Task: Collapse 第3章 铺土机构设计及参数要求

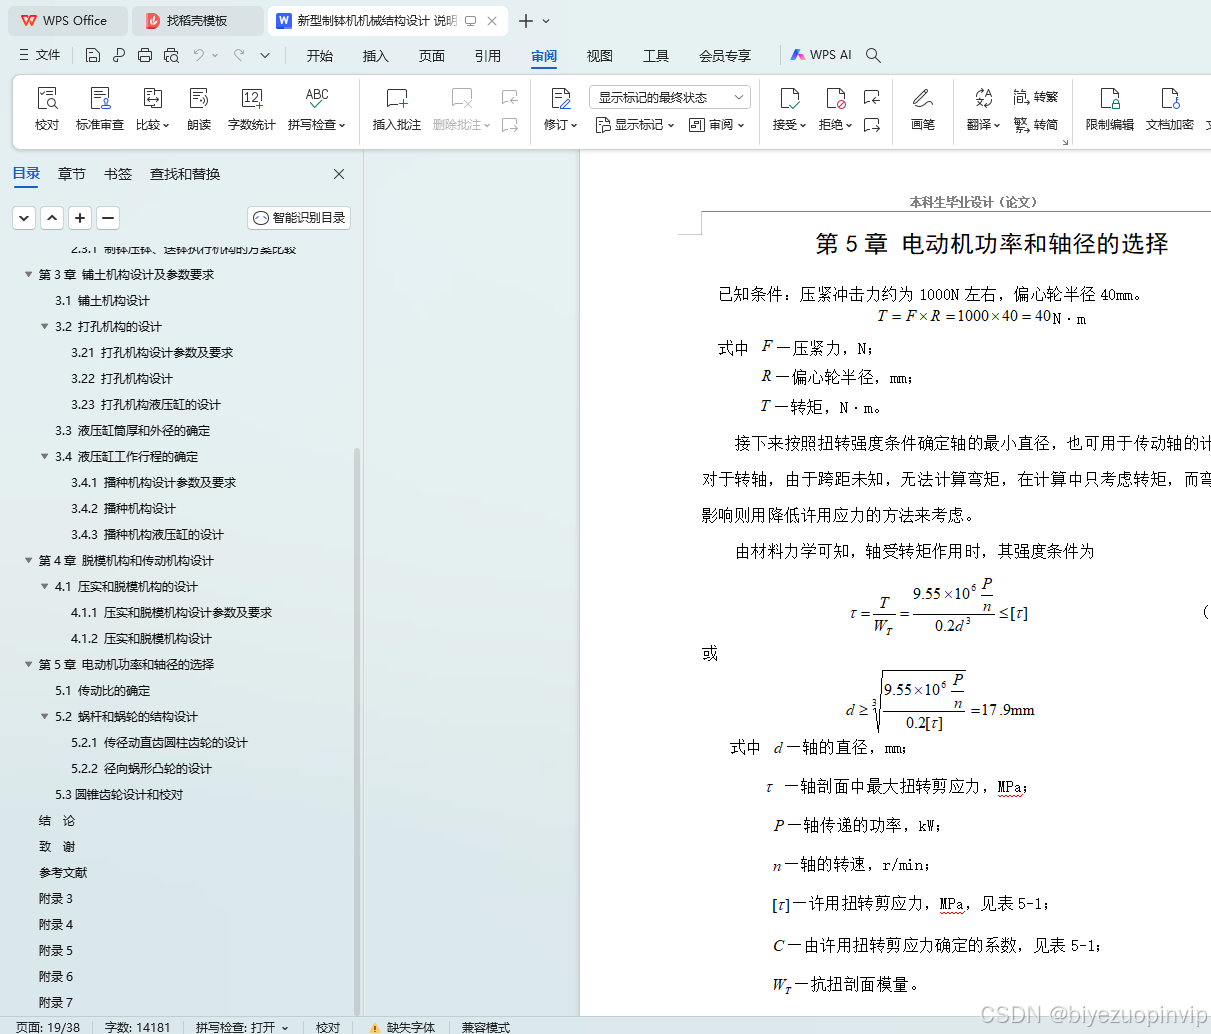Action: pos(29,274)
